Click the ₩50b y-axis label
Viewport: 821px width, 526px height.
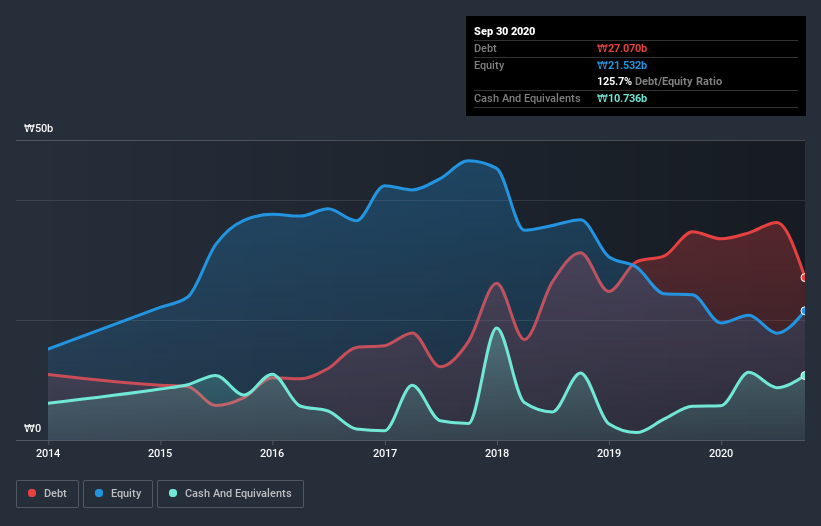38,129
